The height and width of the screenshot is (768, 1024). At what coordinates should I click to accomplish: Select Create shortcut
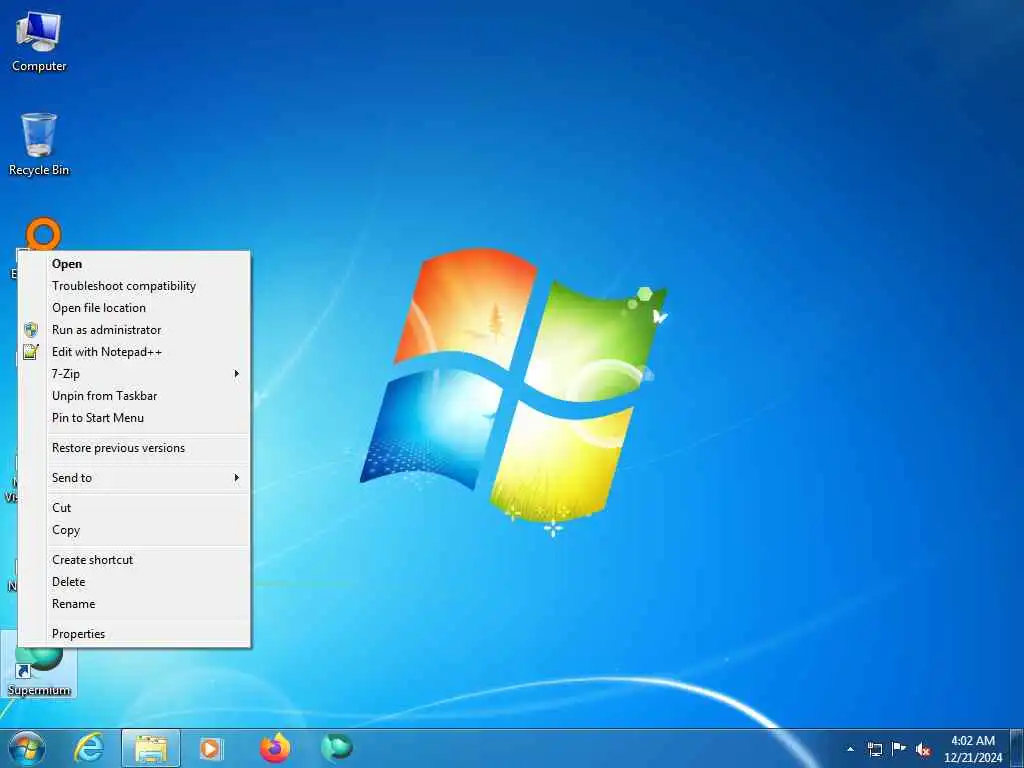coord(135,560)
